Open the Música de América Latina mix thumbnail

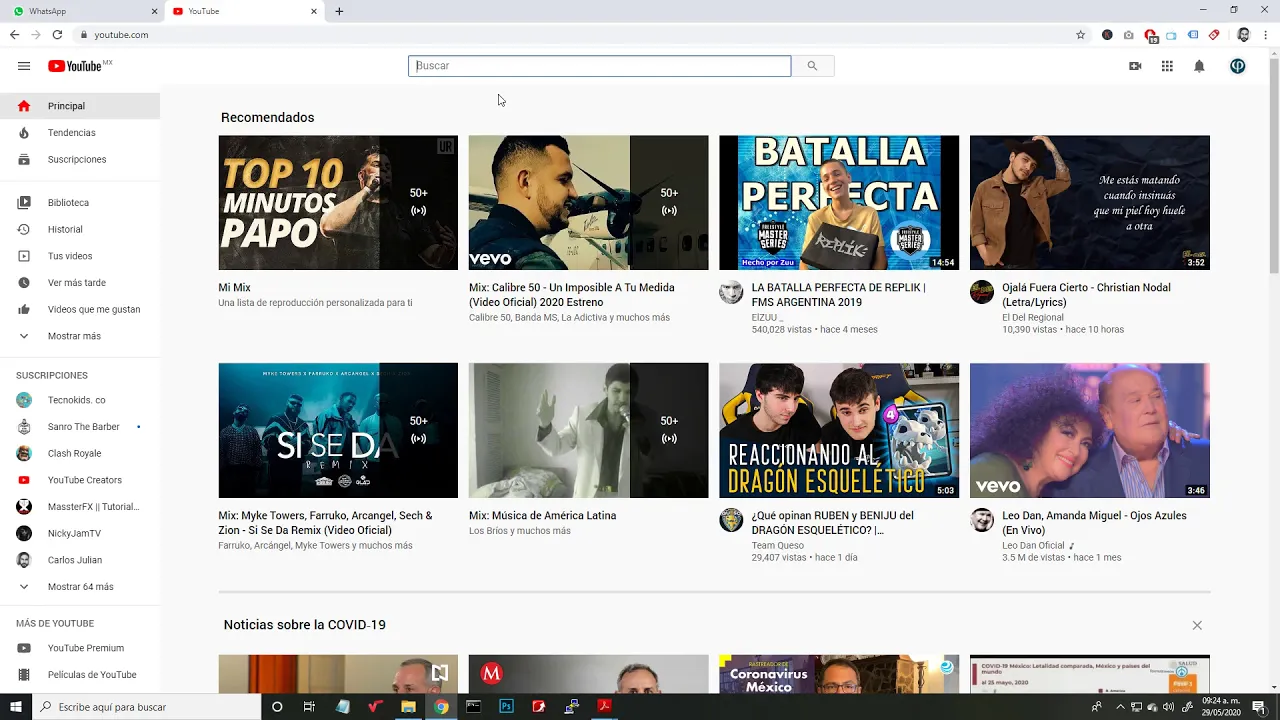coord(588,430)
